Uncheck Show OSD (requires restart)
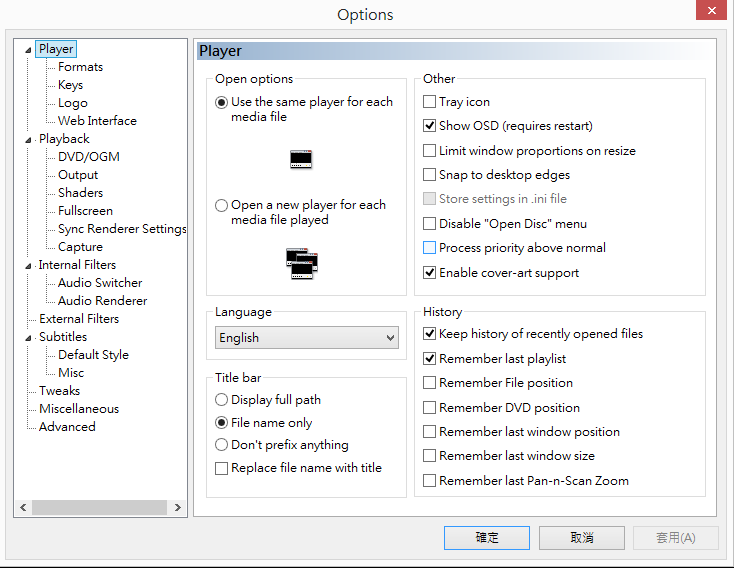Viewport: 734px width, 568px height. [430, 126]
